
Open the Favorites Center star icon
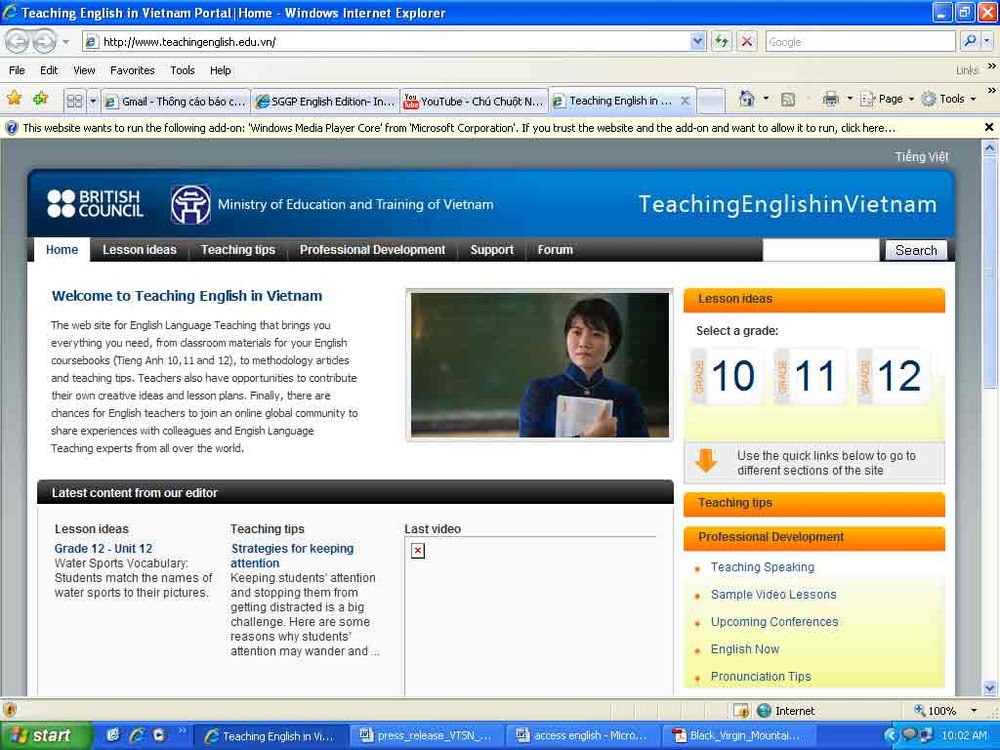coord(14,99)
